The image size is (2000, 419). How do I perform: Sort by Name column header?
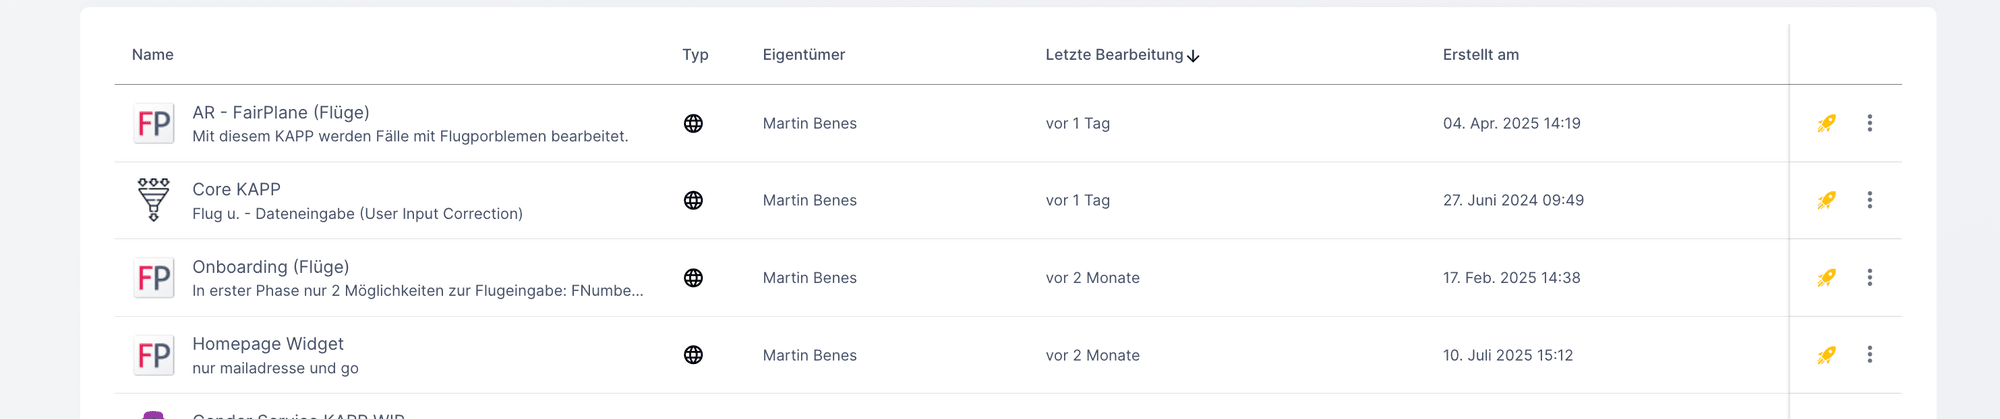point(153,55)
